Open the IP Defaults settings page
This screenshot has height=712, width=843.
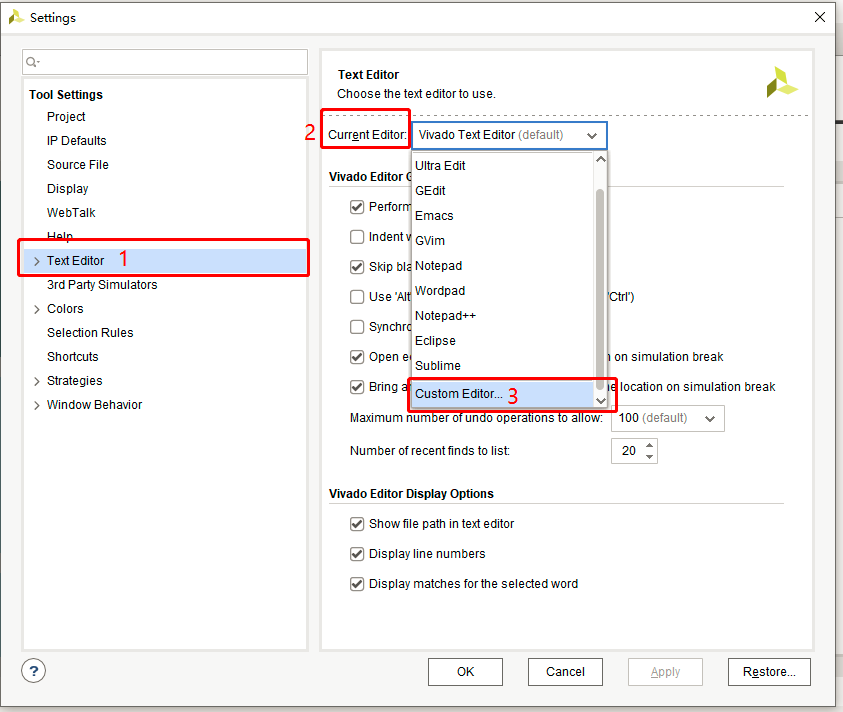click(76, 141)
